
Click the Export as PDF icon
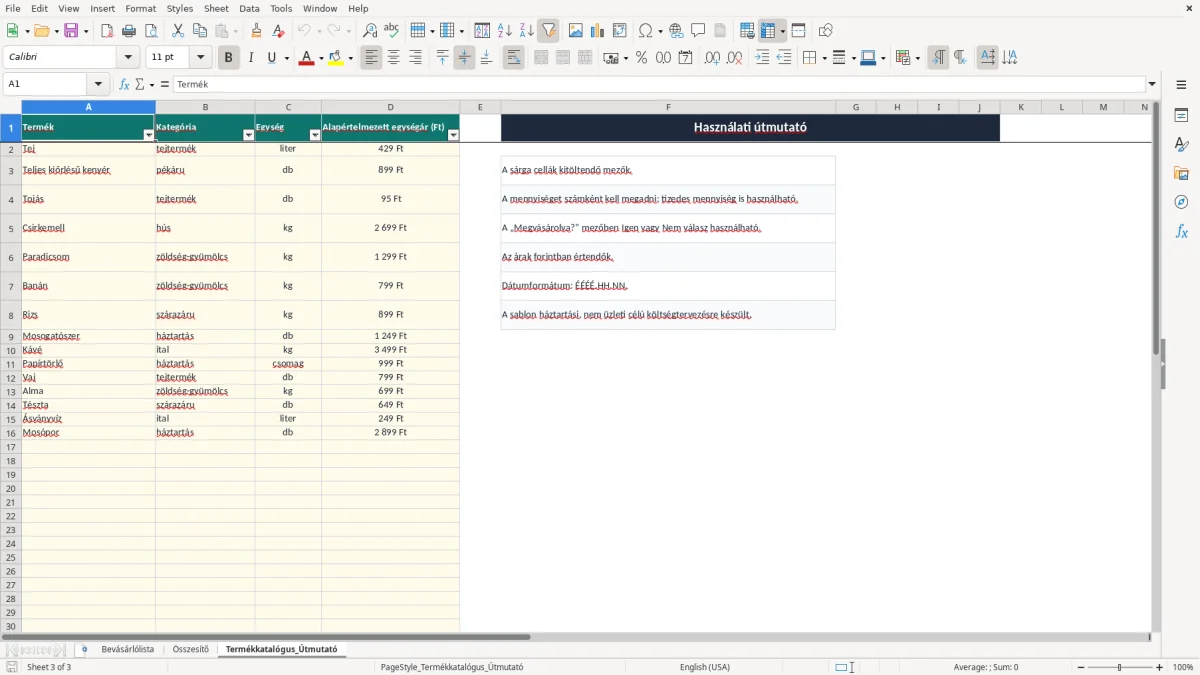point(107,31)
